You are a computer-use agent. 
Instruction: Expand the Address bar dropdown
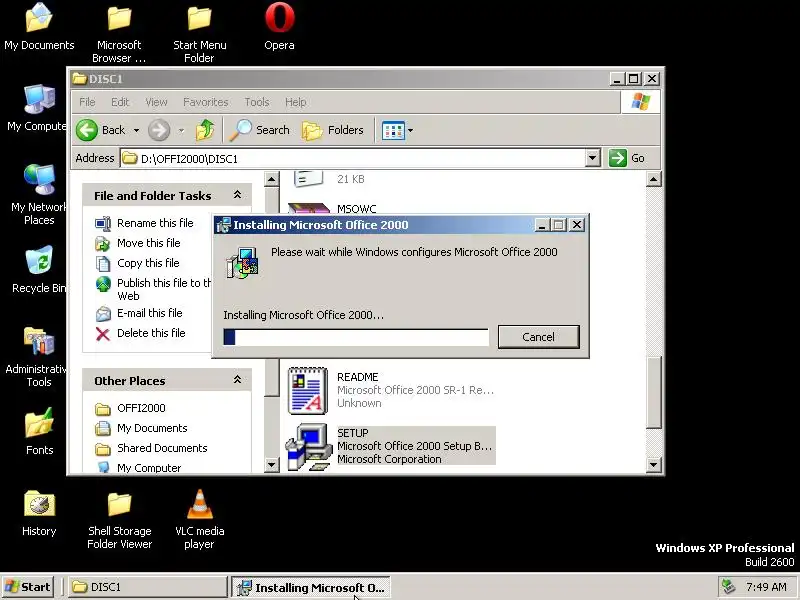(592, 158)
